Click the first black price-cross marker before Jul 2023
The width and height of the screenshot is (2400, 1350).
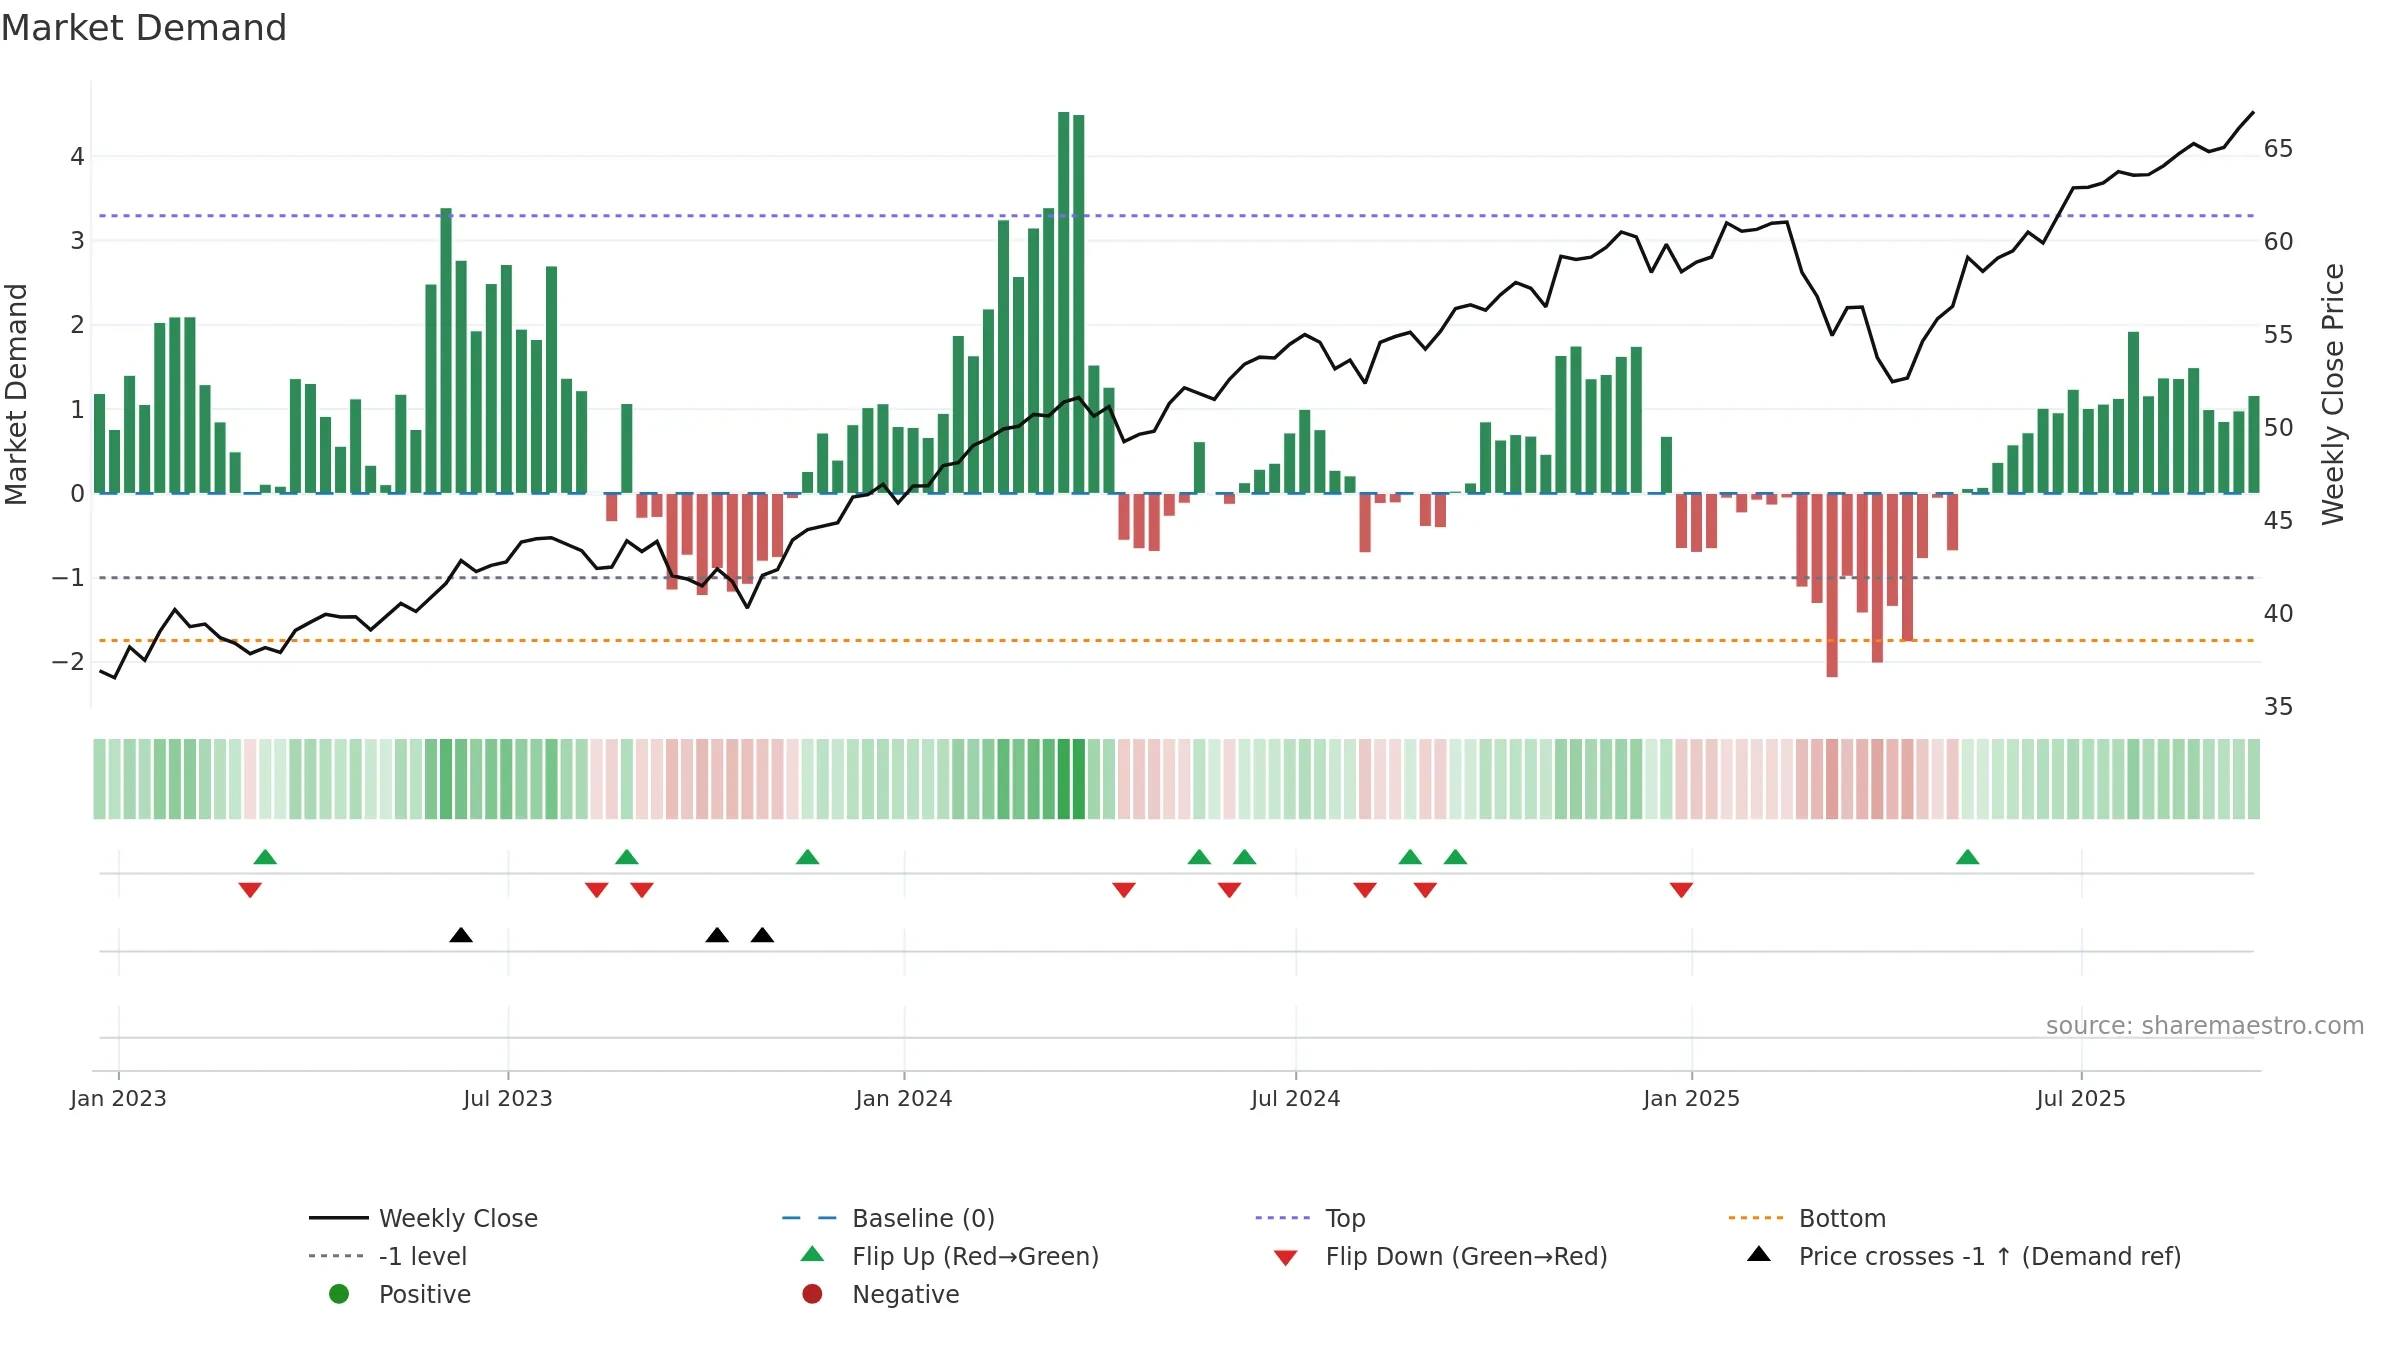461,935
